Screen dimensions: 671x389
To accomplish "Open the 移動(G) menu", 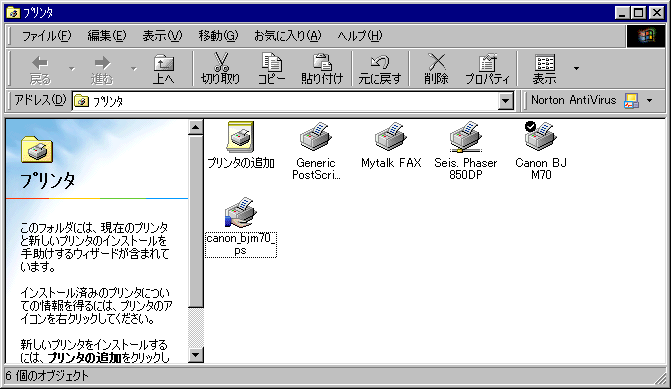I will click(218, 36).
